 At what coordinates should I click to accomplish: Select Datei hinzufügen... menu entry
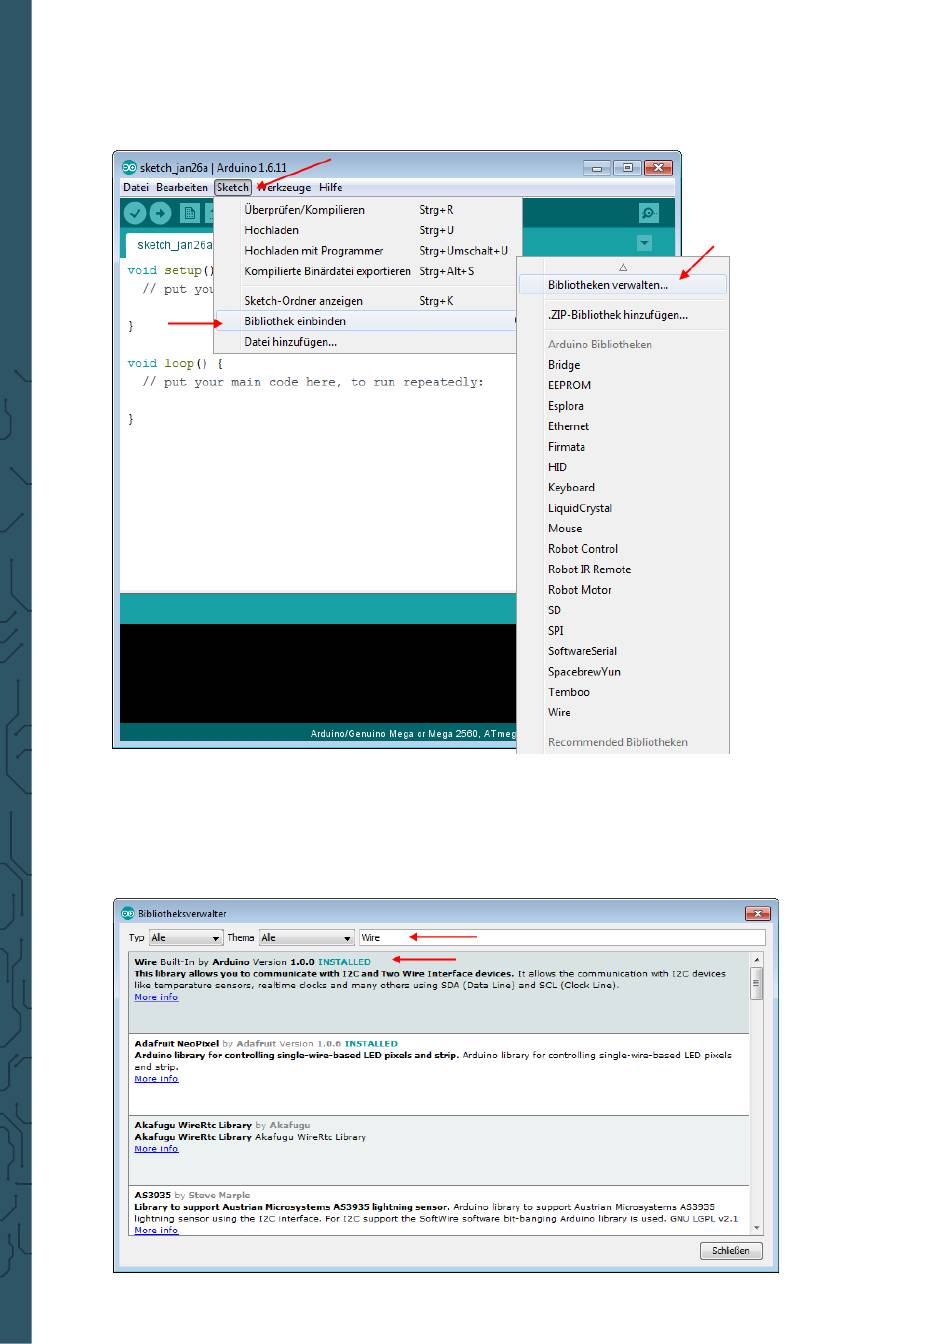(x=368, y=342)
